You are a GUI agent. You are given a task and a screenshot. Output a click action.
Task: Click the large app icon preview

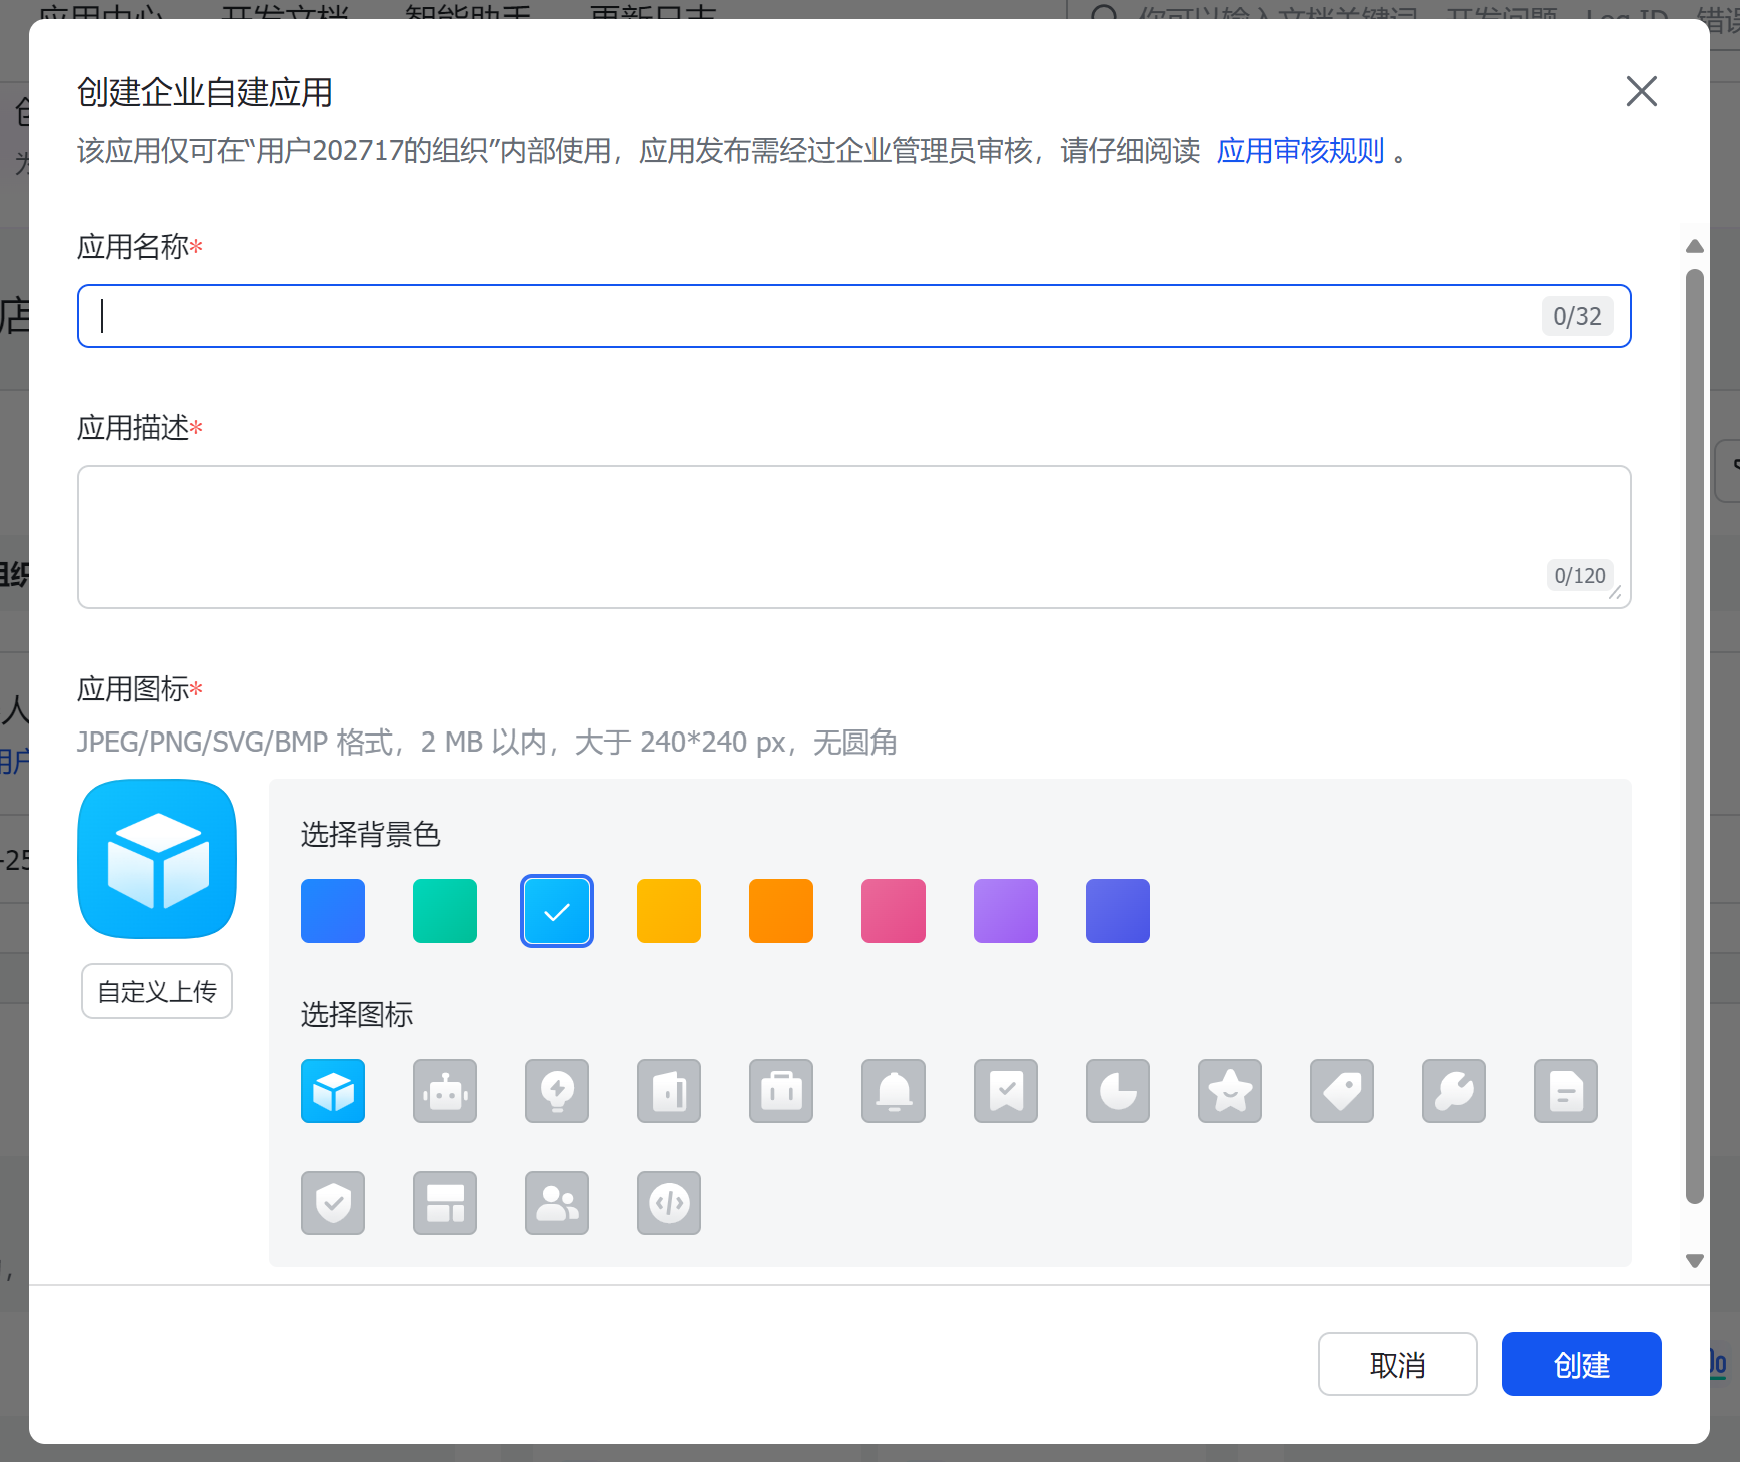pyautogui.click(x=157, y=859)
